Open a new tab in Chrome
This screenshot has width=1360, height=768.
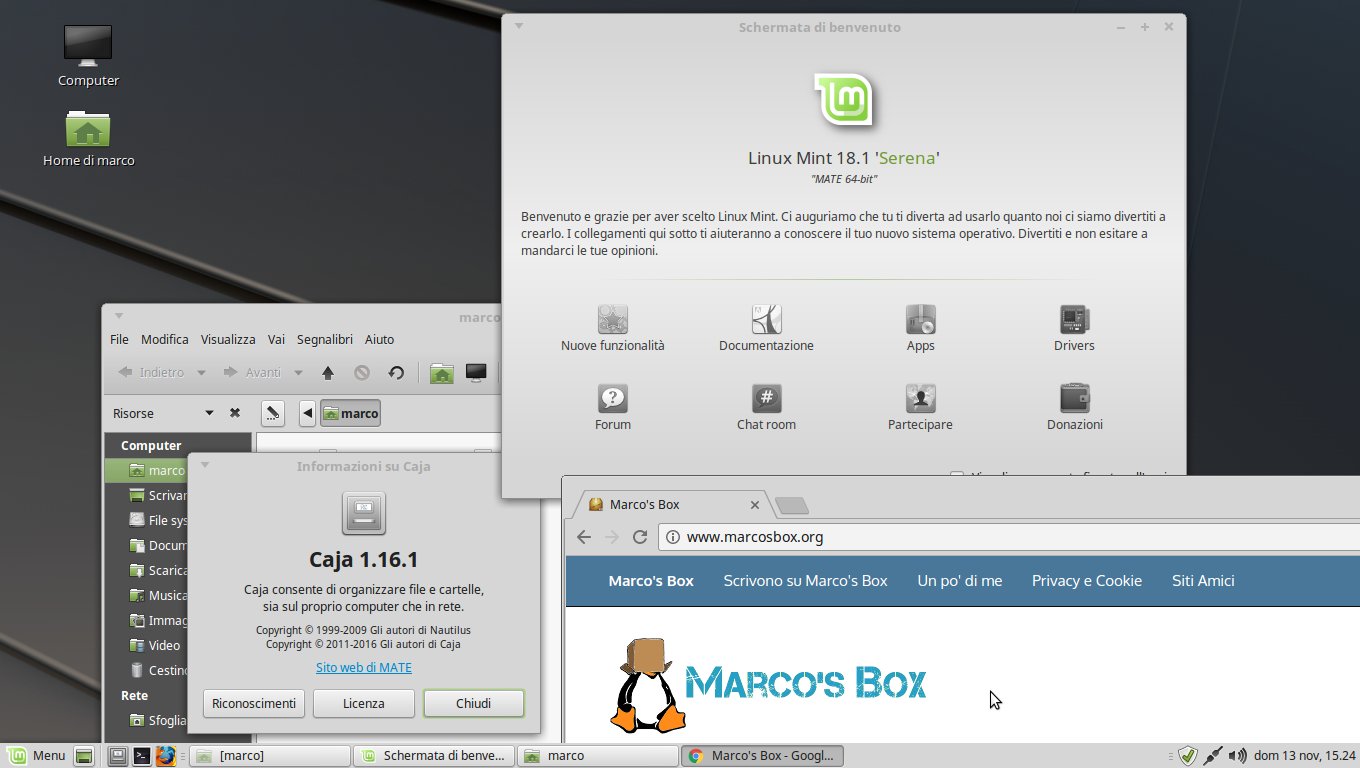(x=791, y=505)
